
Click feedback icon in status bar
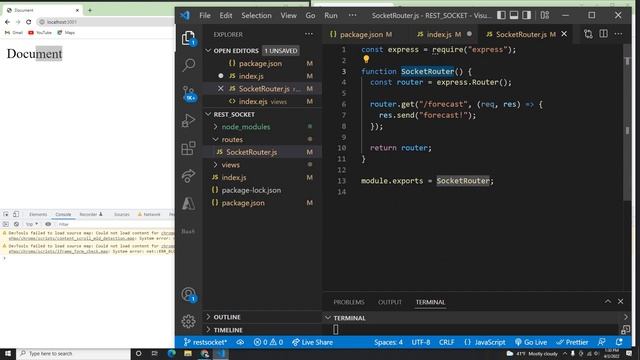point(602,342)
